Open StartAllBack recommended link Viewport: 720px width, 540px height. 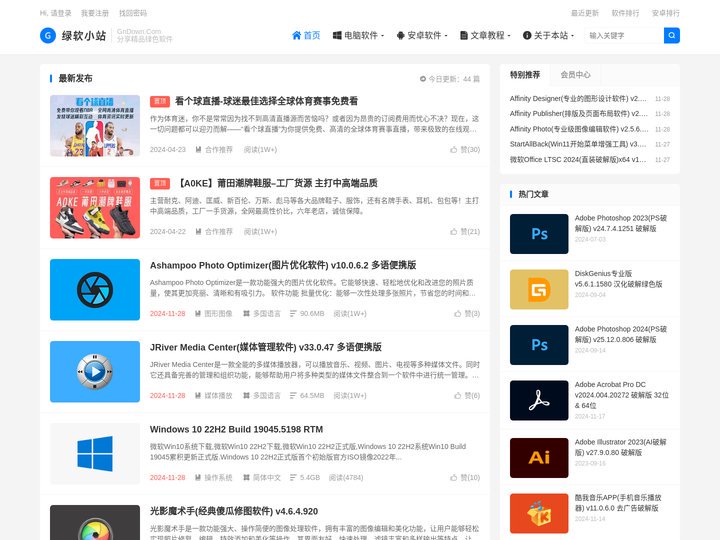tap(578, 144)
